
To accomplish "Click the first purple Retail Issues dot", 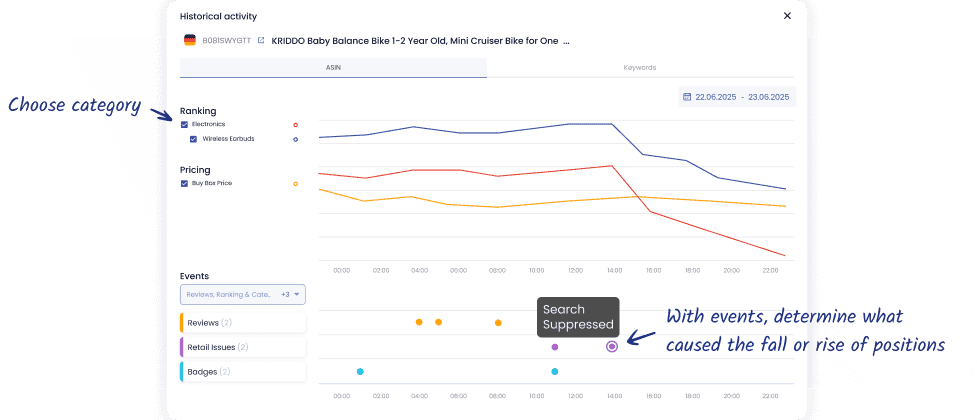I will click(555, 346).
